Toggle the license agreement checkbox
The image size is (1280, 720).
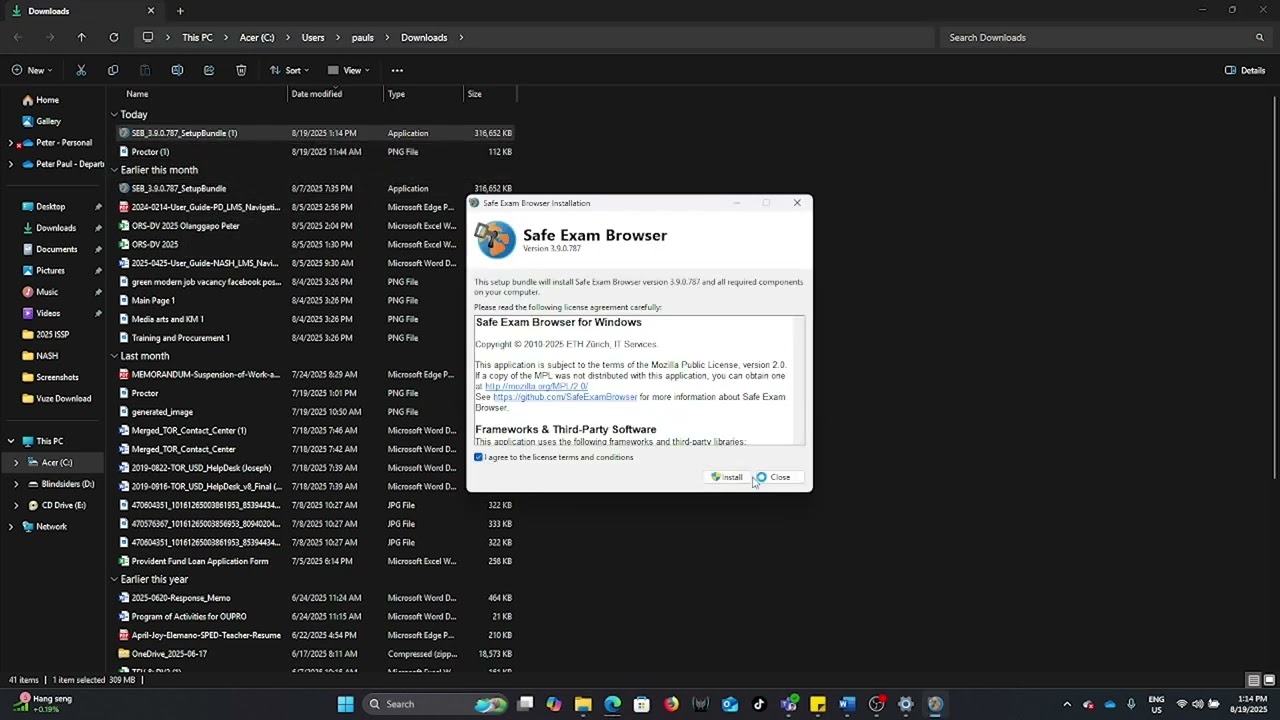pyautogui.click(x=479, y=457)
